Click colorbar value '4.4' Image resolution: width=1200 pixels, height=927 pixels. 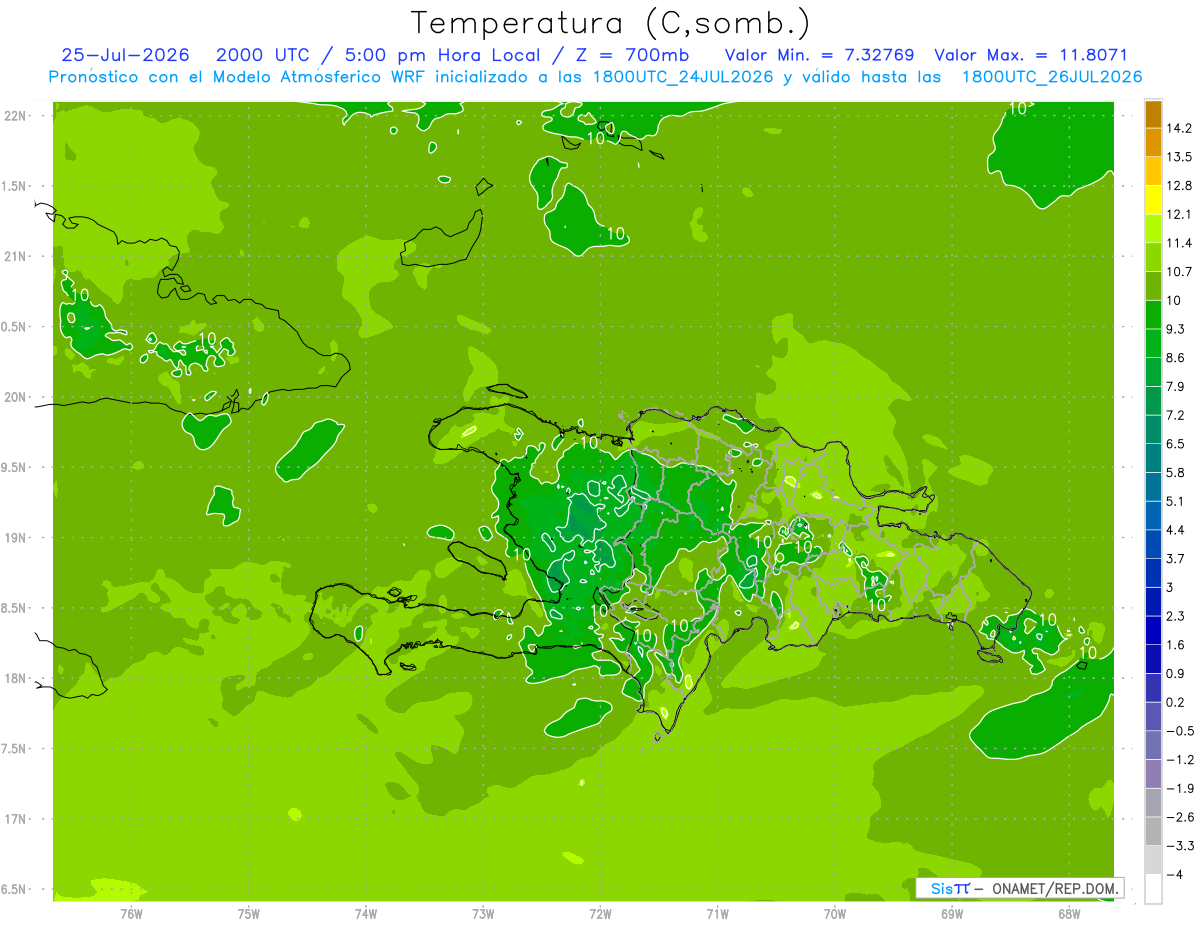1176,530
